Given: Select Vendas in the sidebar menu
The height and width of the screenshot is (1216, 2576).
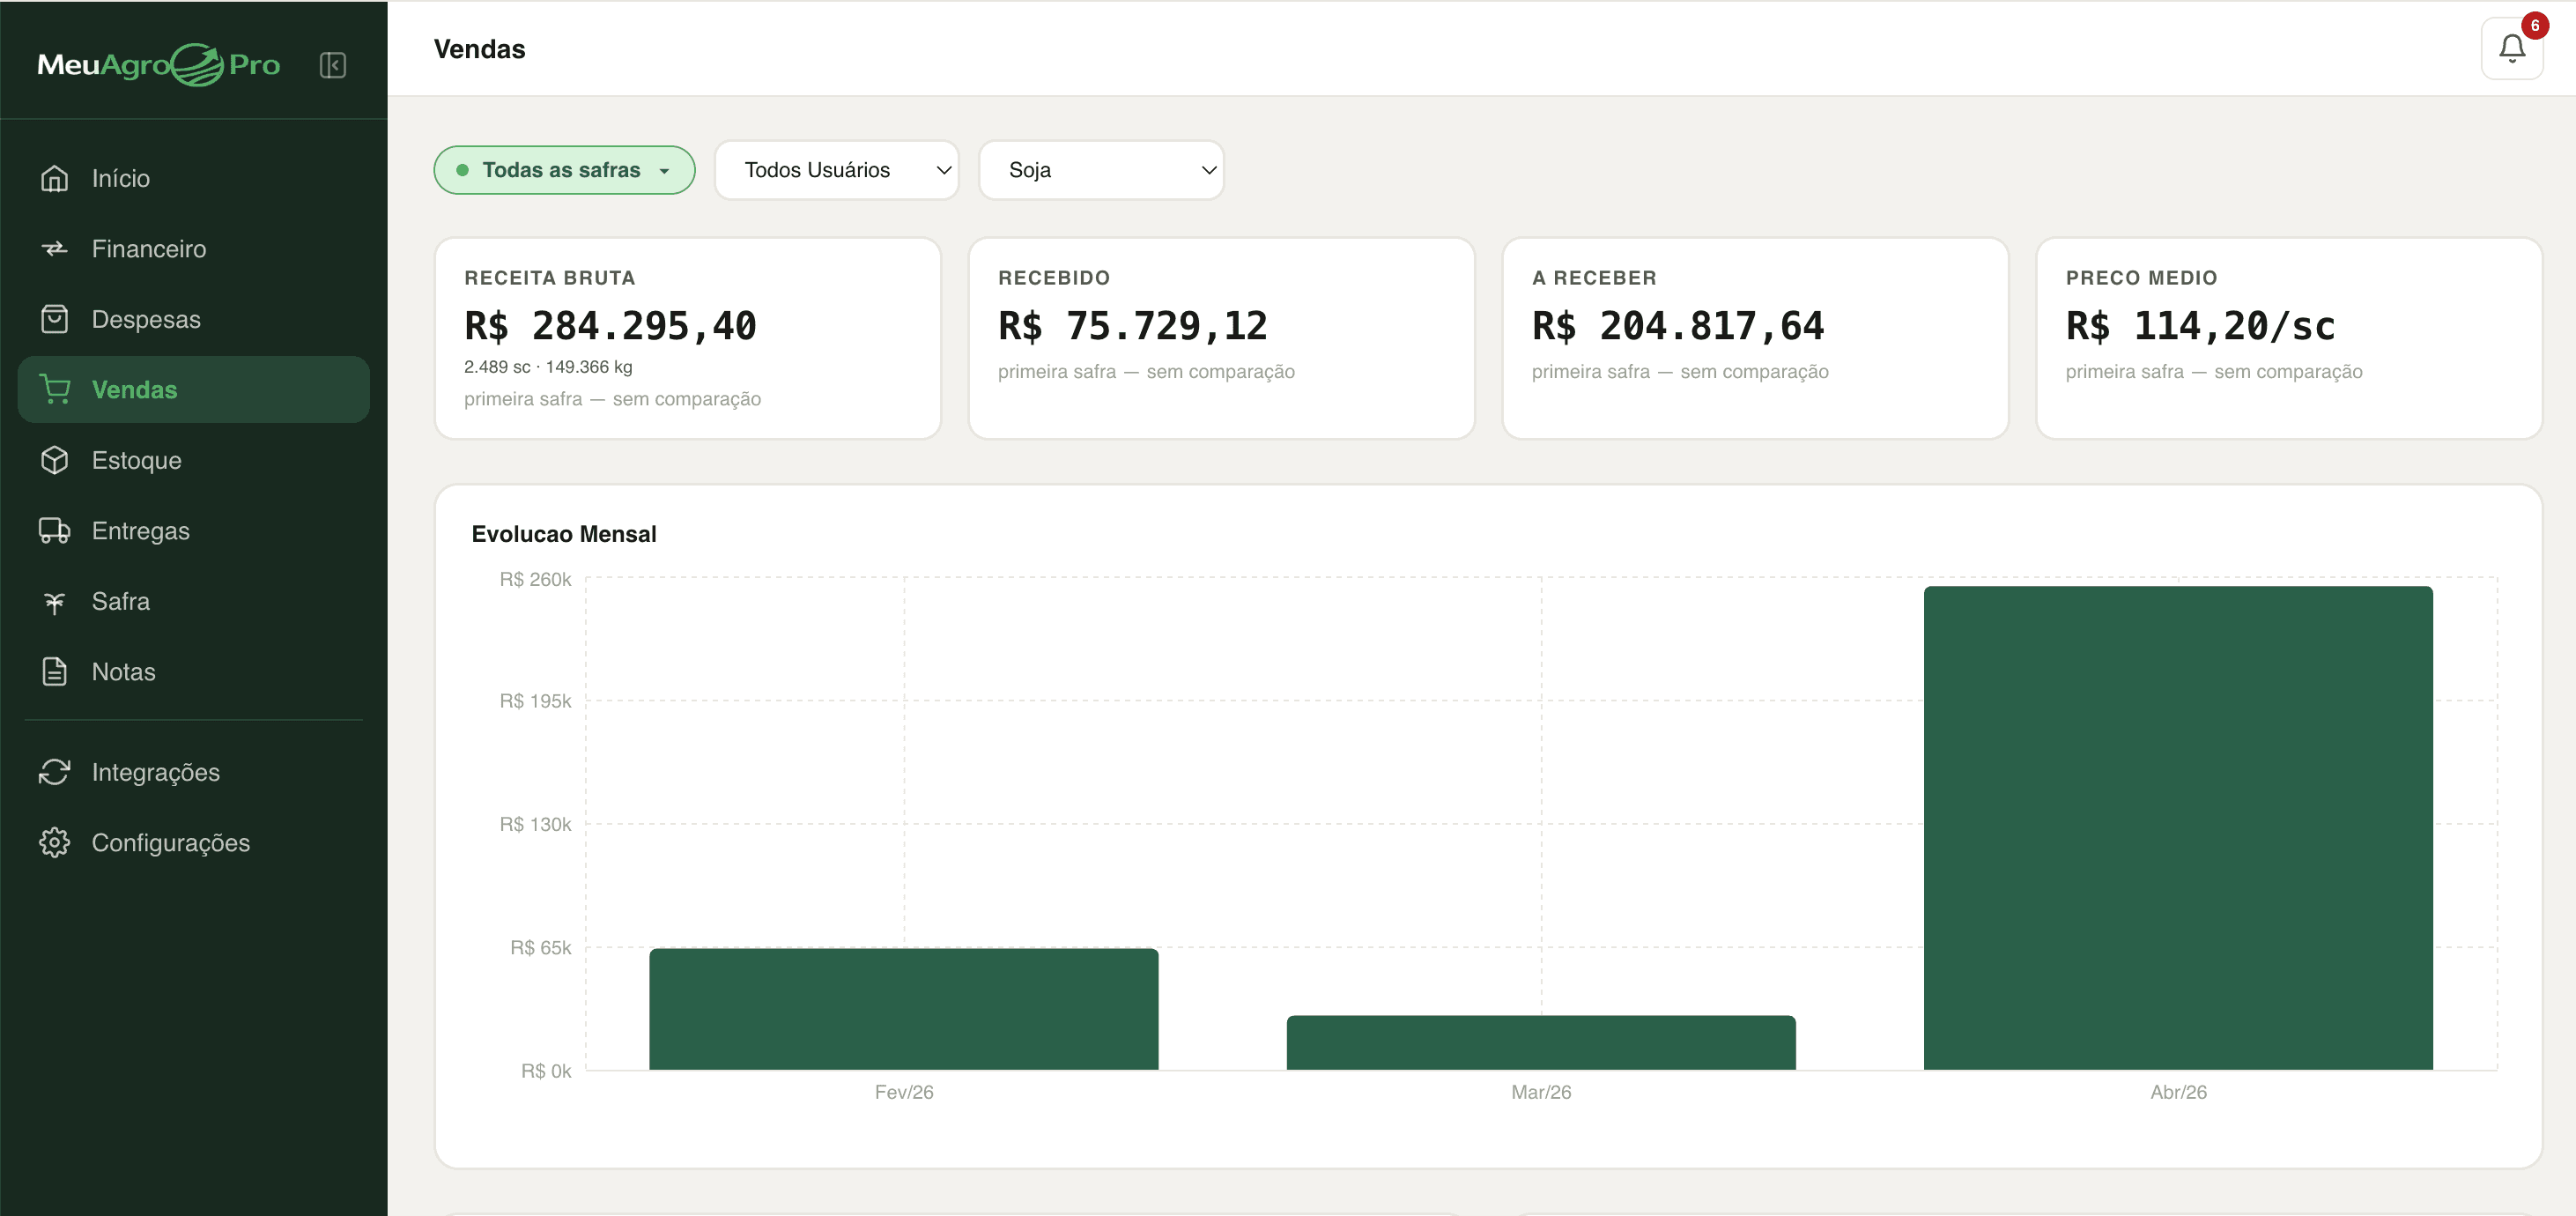Looking at the screenshot, I should 134,389.
